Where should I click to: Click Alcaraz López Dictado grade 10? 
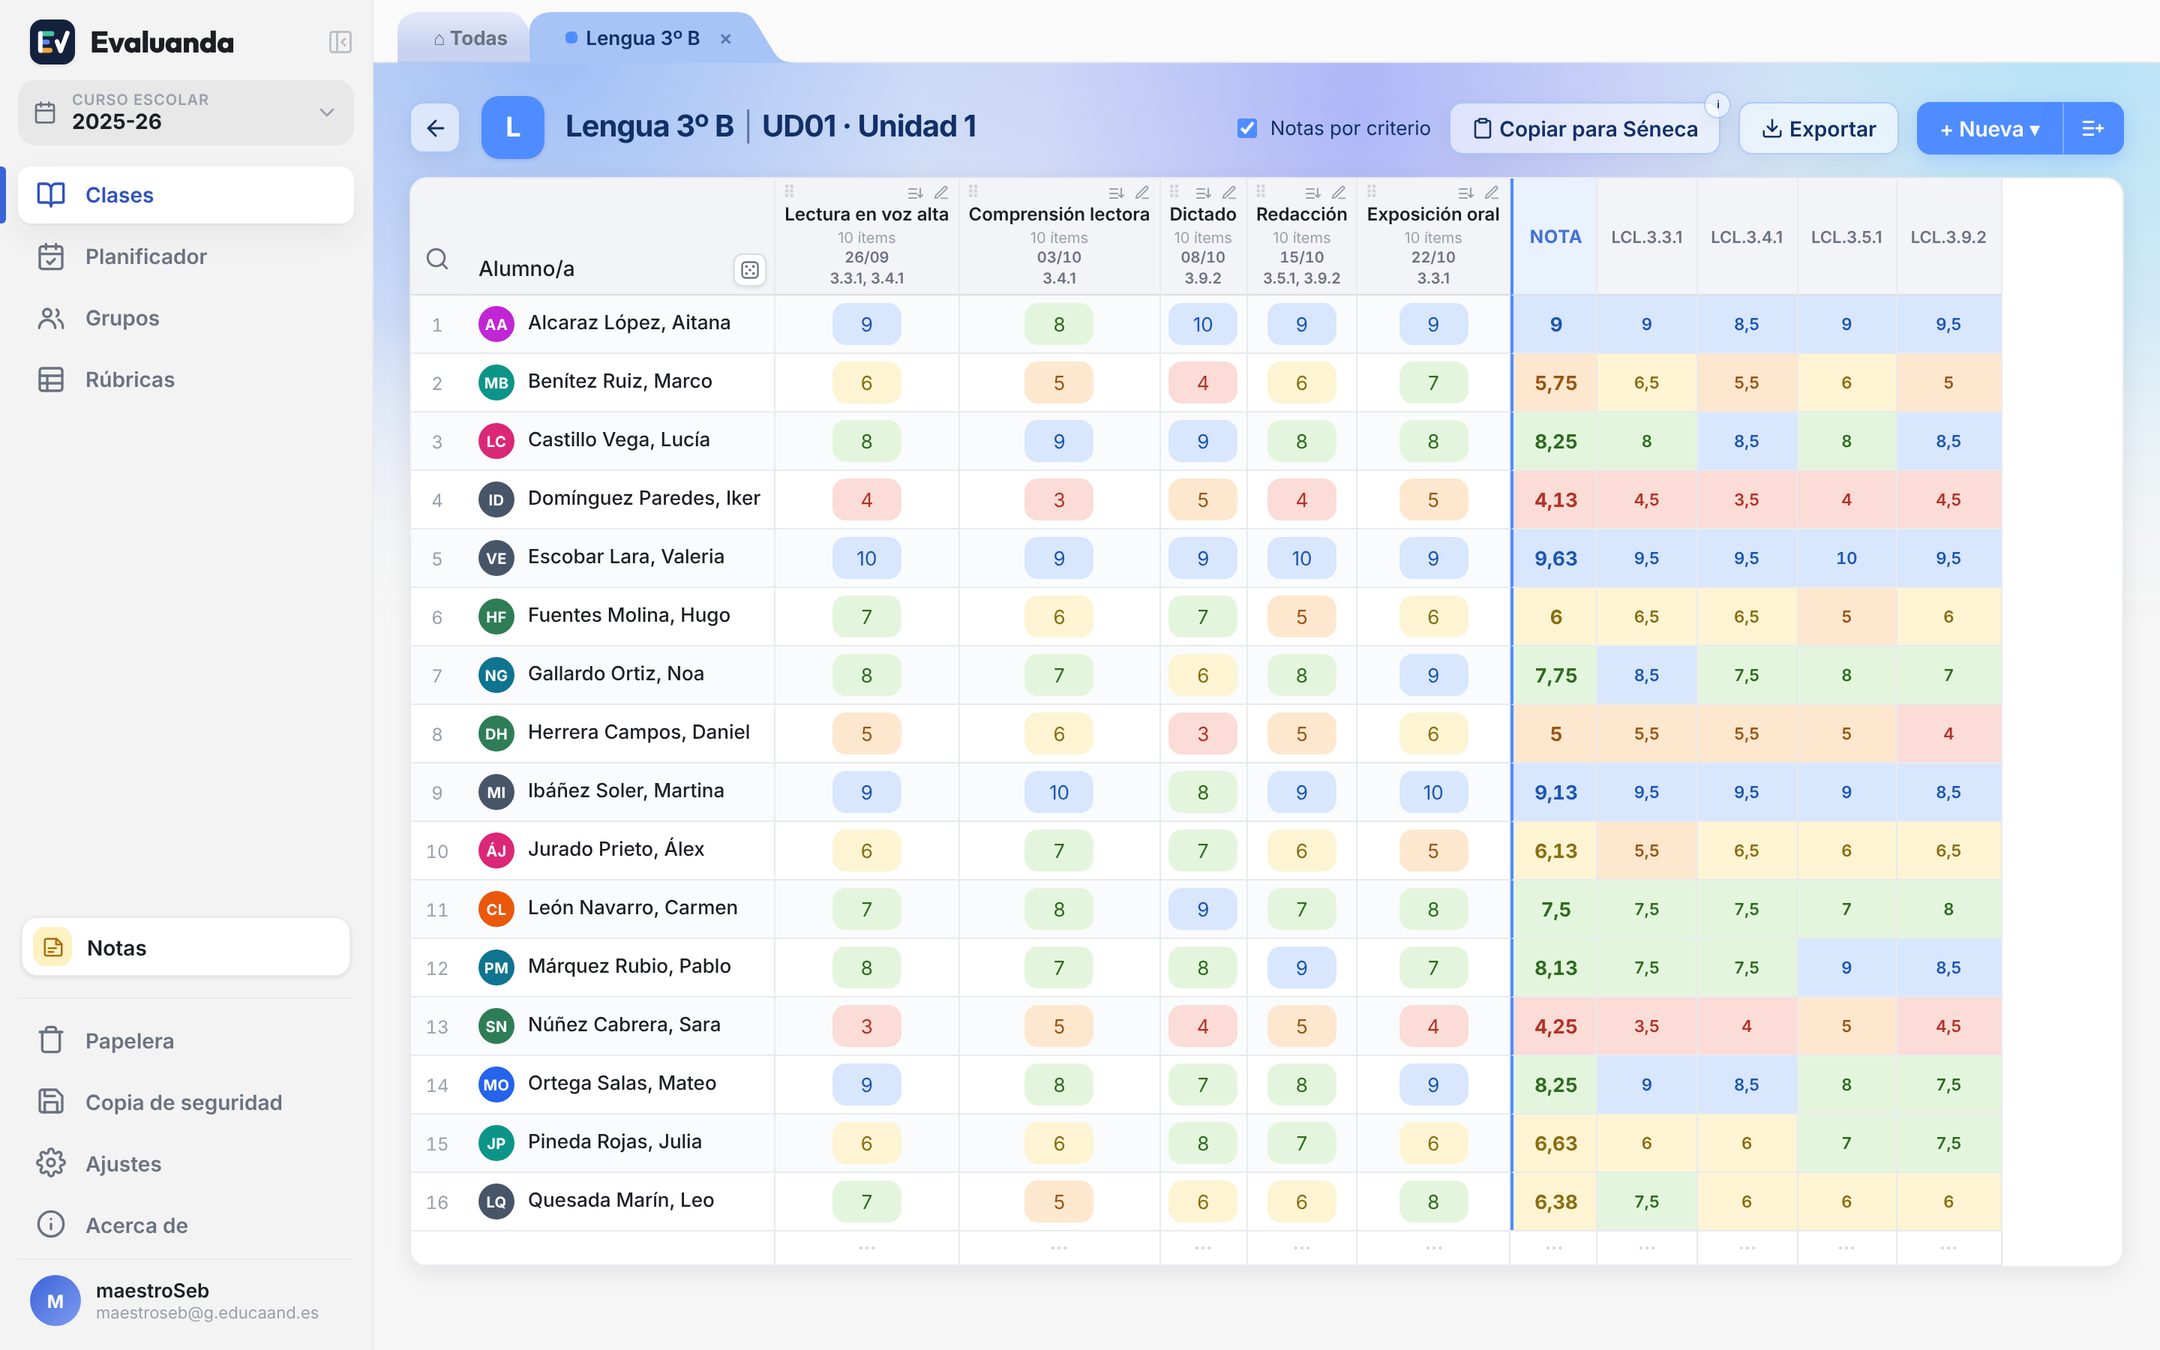coord(1203,324)
